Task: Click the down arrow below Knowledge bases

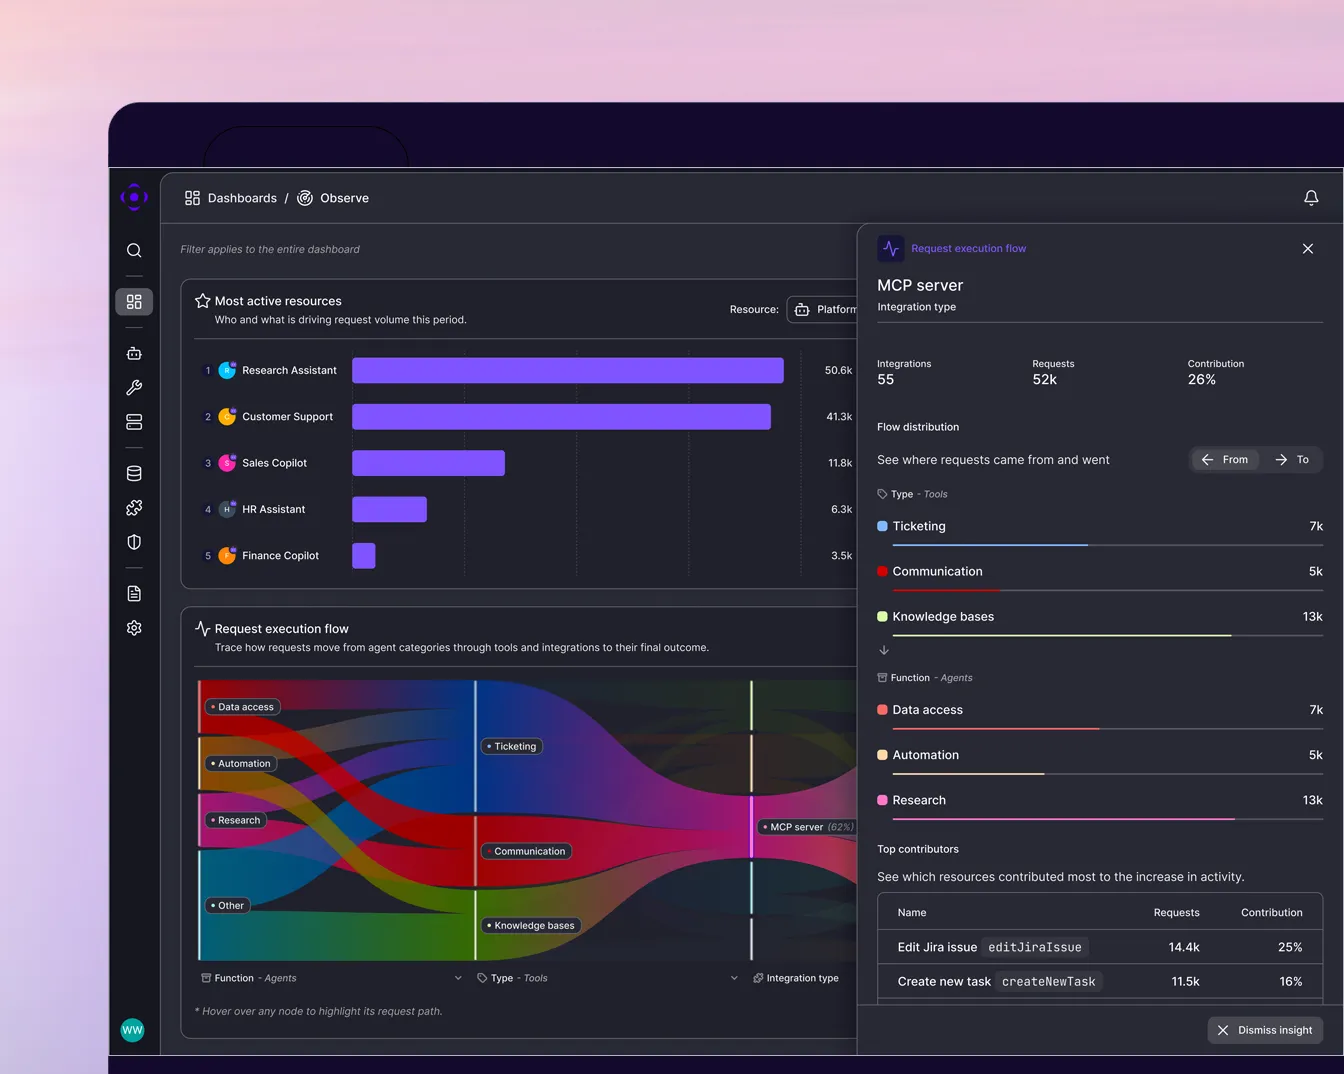Action: point(884,650)
